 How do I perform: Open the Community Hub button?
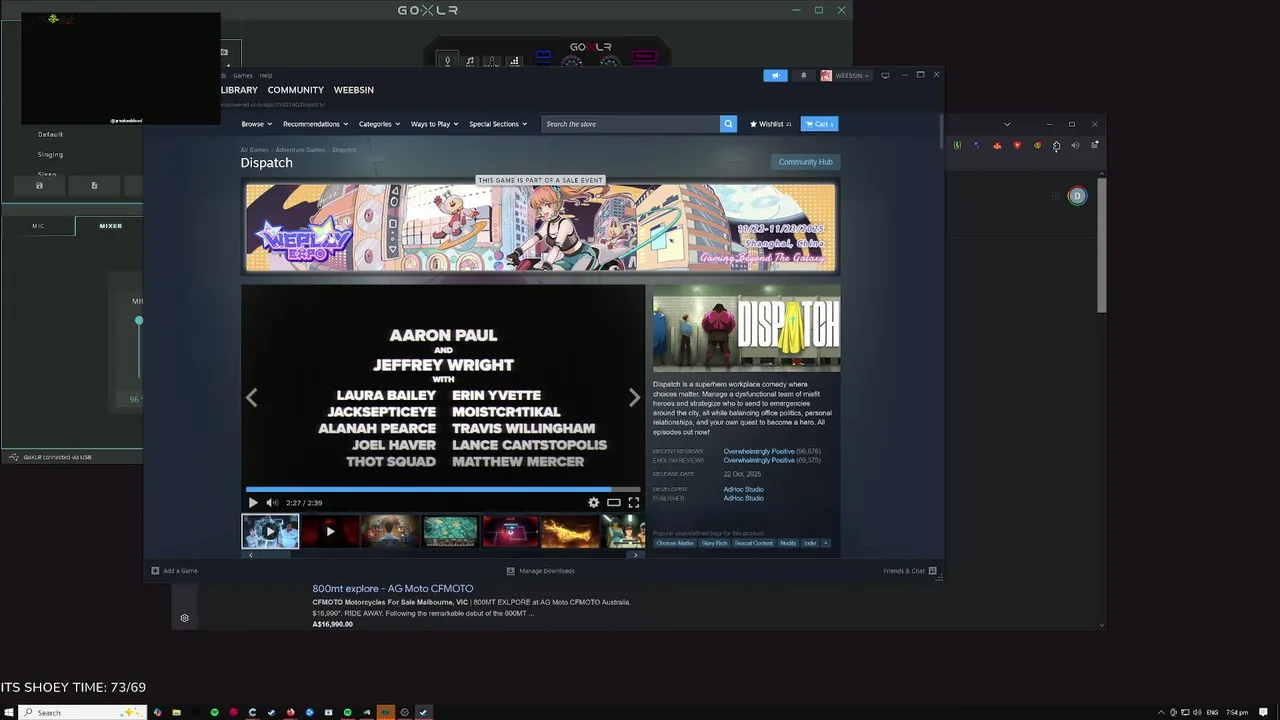point(805,162)
